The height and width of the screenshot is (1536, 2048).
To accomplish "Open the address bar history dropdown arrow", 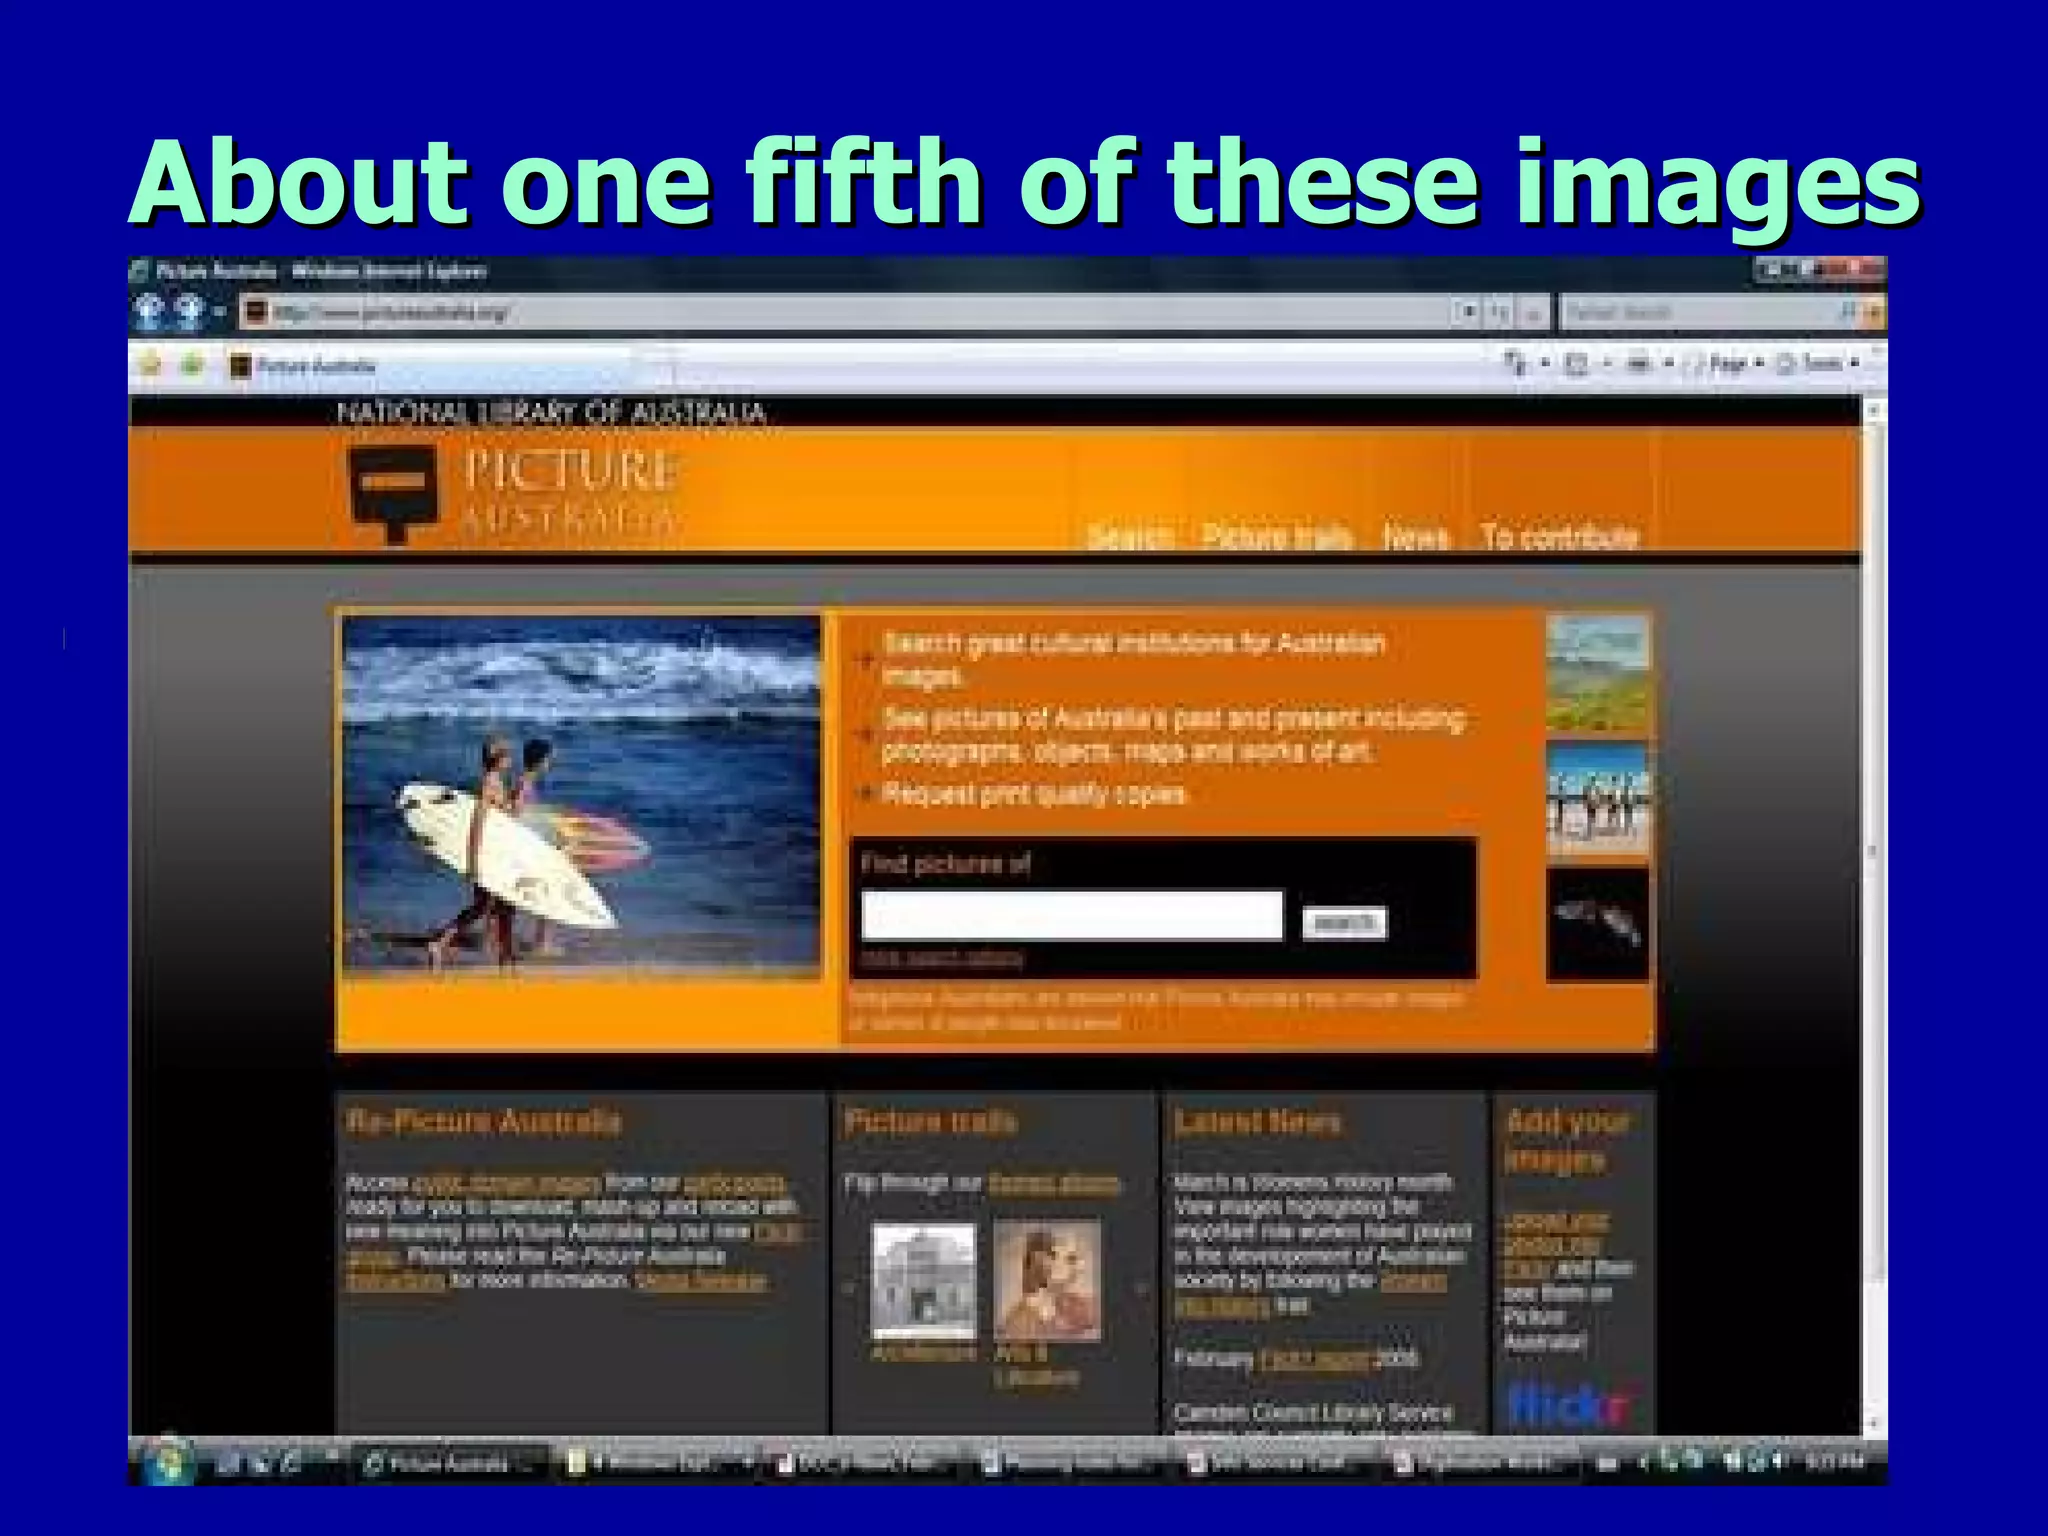I will point(1467,313).
